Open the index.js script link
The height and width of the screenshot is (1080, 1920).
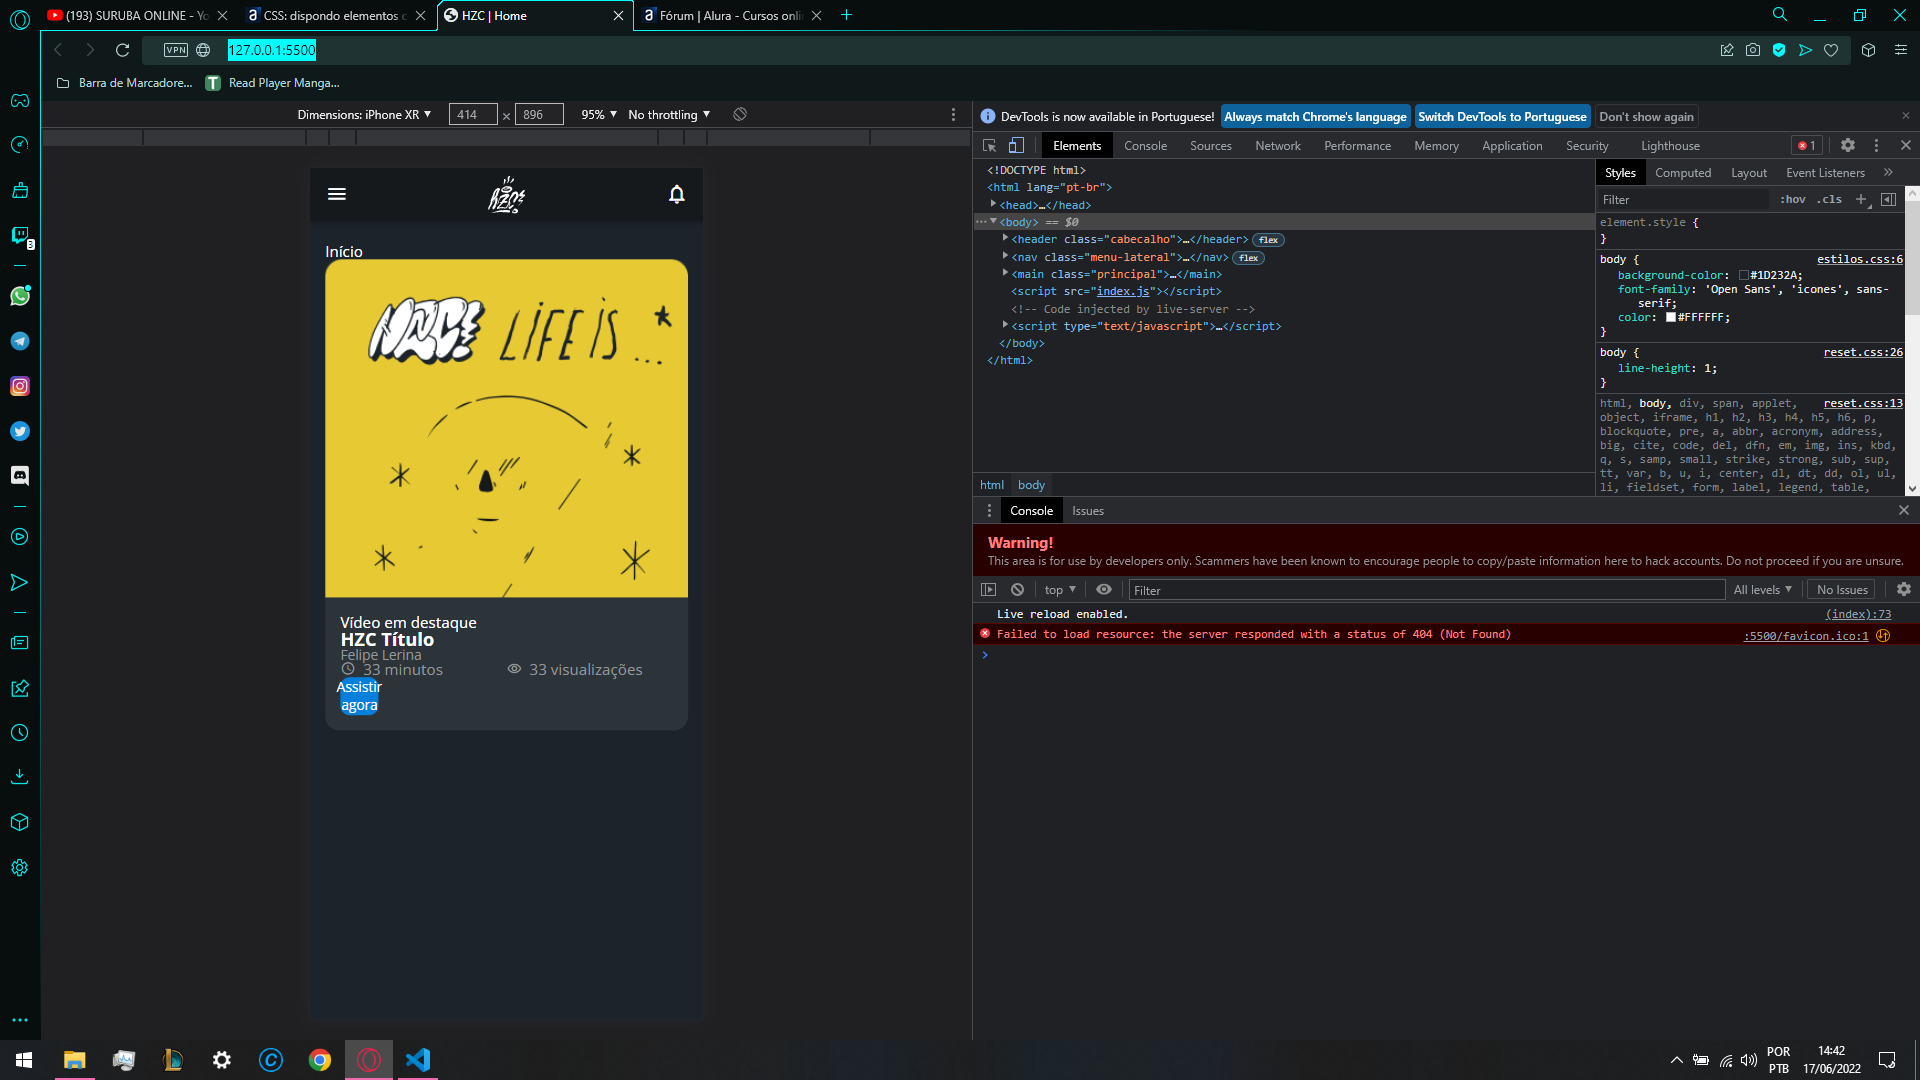[1122, 291]
